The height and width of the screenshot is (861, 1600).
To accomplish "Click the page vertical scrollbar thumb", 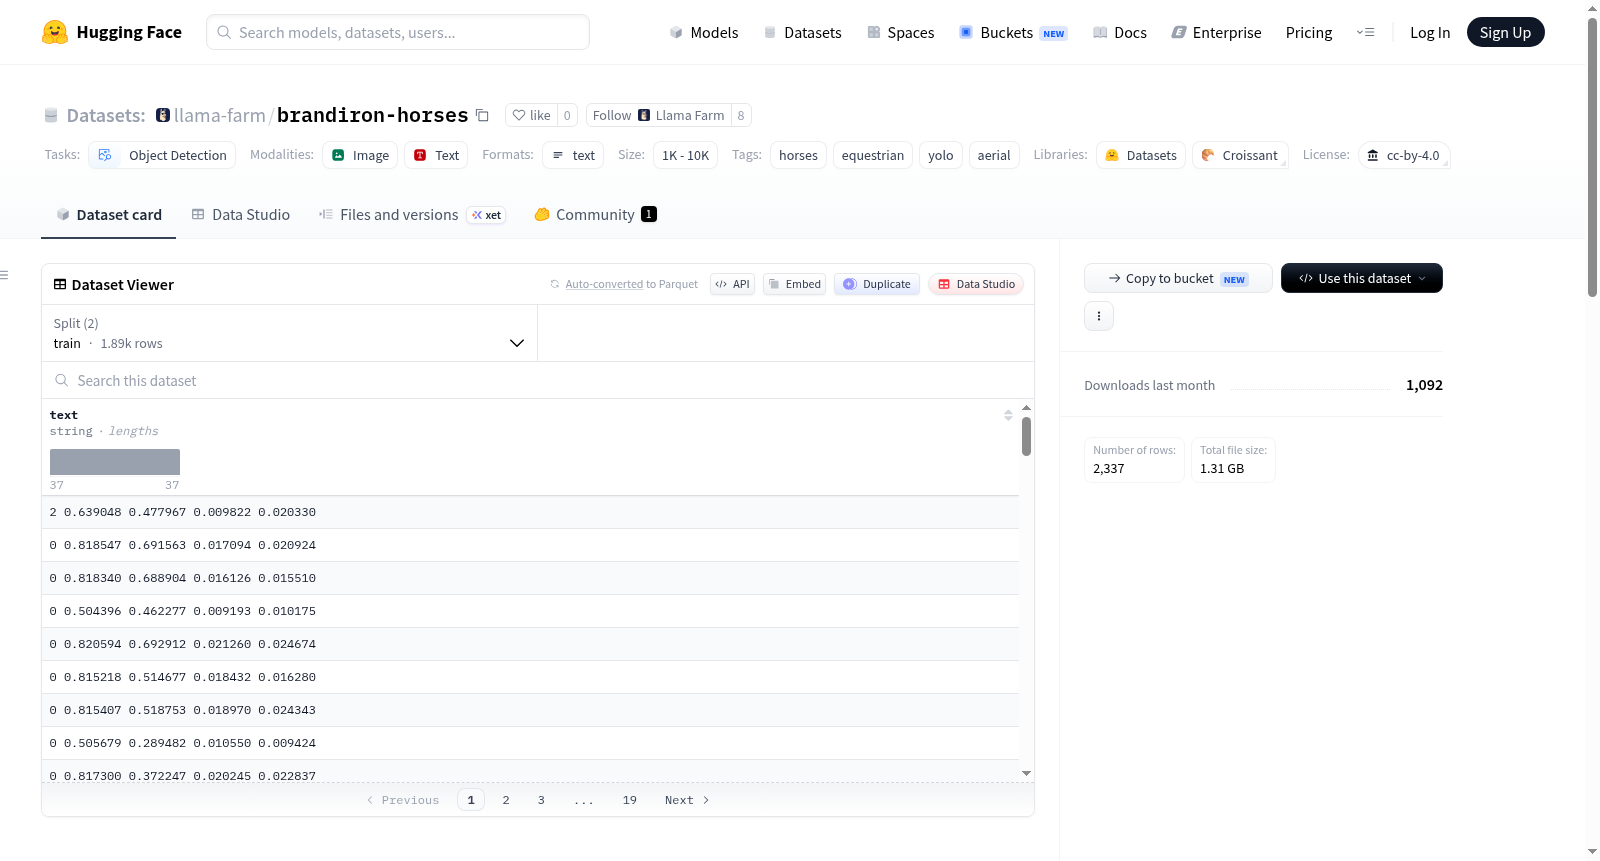I will [x=1592, y=158].
